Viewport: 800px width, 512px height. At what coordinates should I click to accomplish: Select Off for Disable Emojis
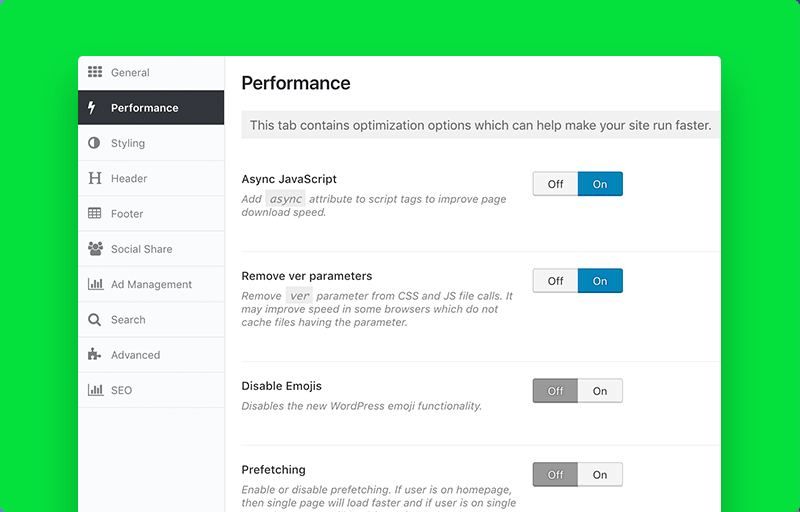(x=555, y=391)
